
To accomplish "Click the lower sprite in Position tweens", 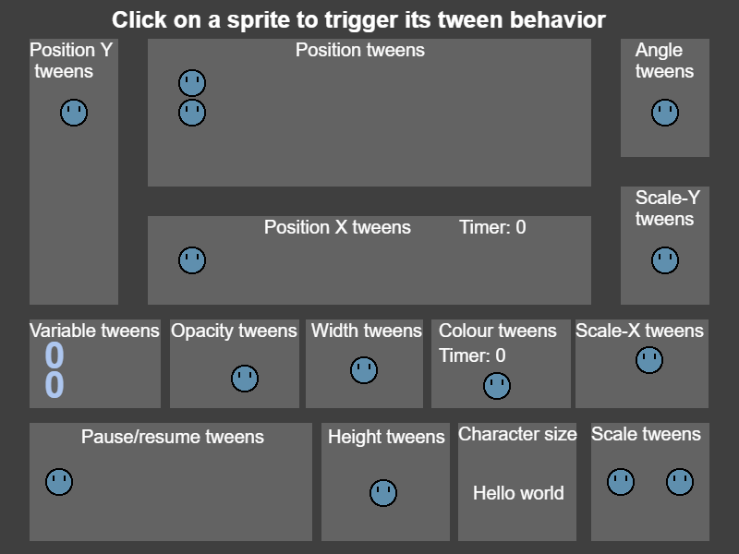I will (x=192, y=113).
